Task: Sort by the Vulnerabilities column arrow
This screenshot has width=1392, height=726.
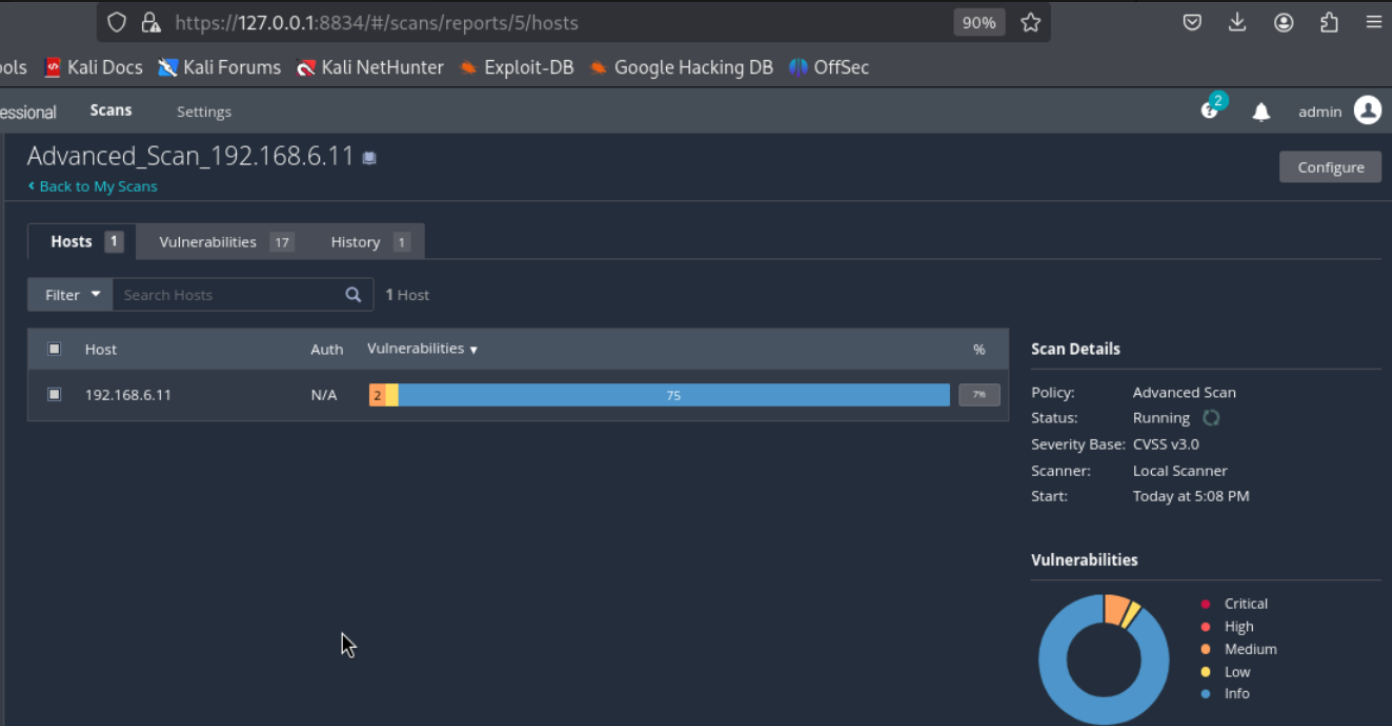Action: click(473, 350)
